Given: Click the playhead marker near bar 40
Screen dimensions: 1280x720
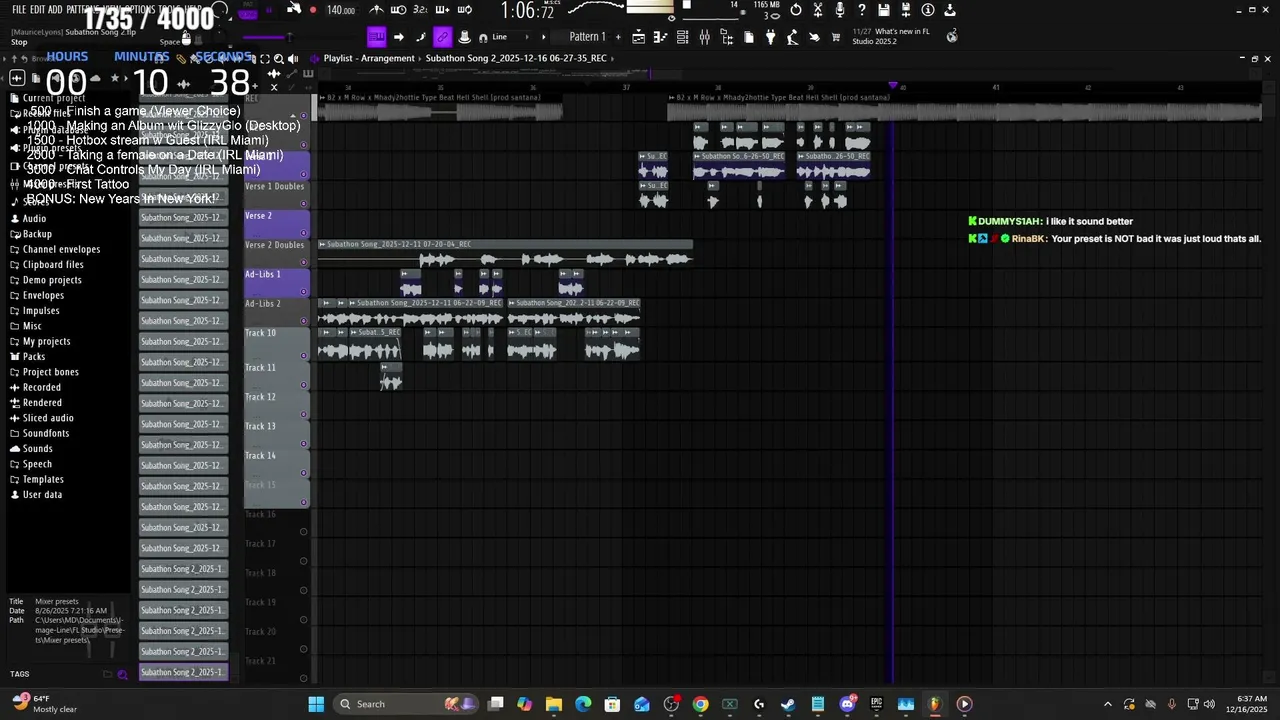Looking at the screenshot, I should (893, 86).
